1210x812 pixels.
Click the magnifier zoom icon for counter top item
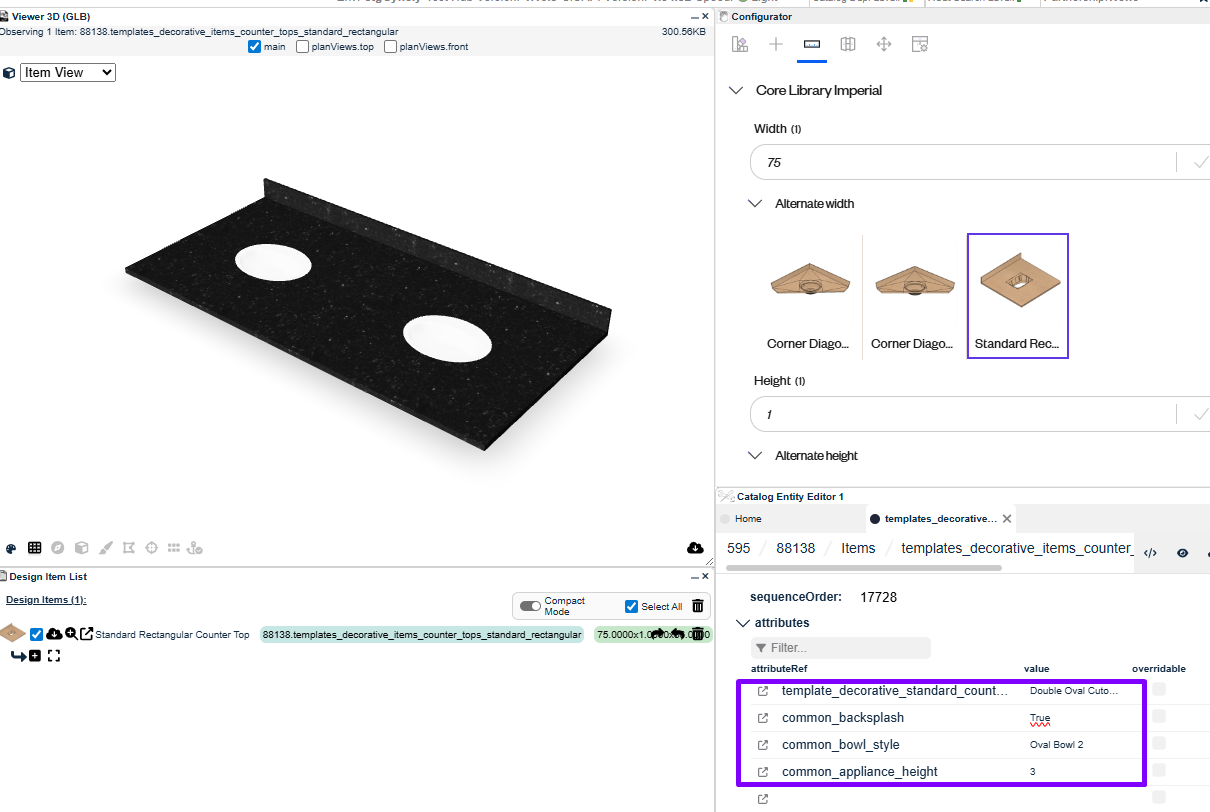(71, 634)
